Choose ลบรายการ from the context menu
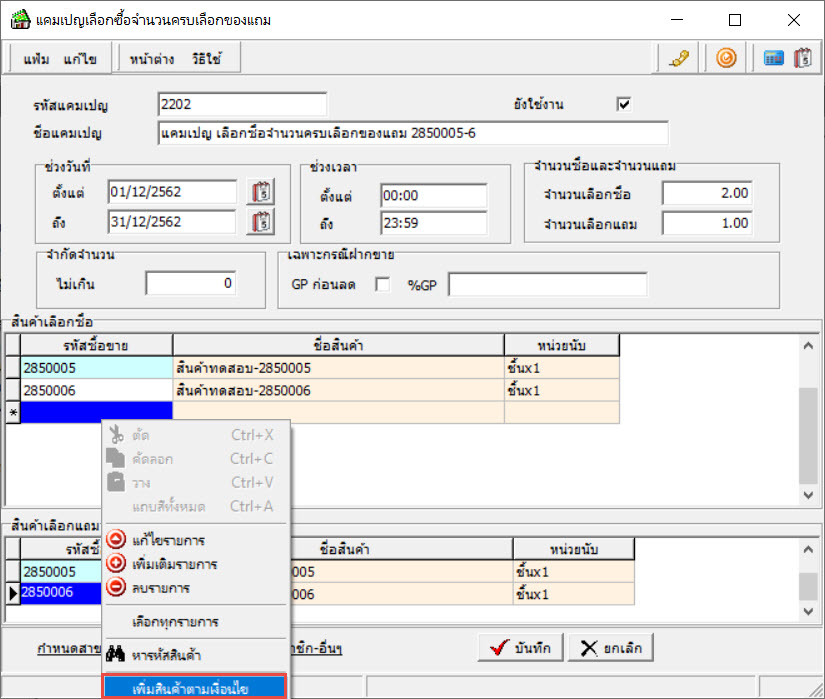This screenshot has height=699, width=825. click(160, 588)
